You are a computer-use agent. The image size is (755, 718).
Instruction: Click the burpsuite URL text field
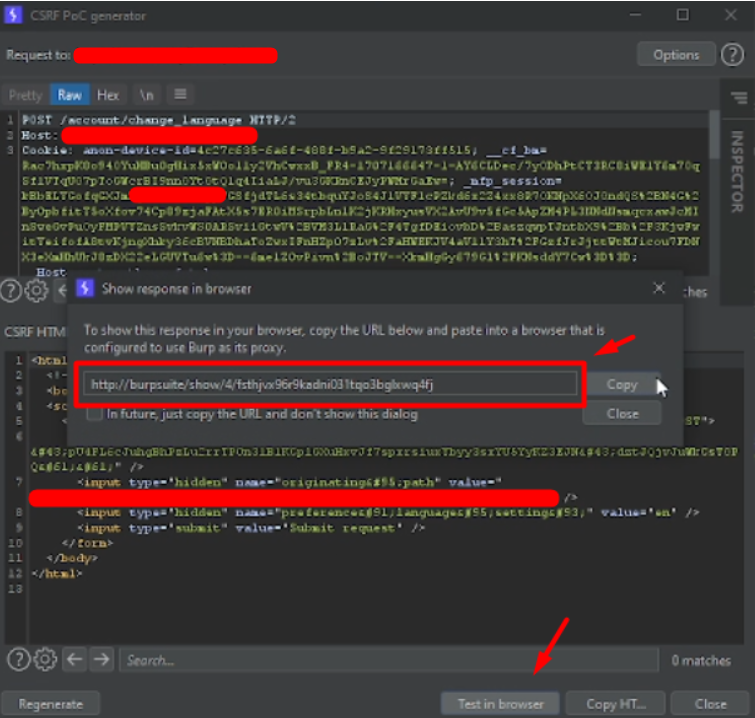coord(330,384)
